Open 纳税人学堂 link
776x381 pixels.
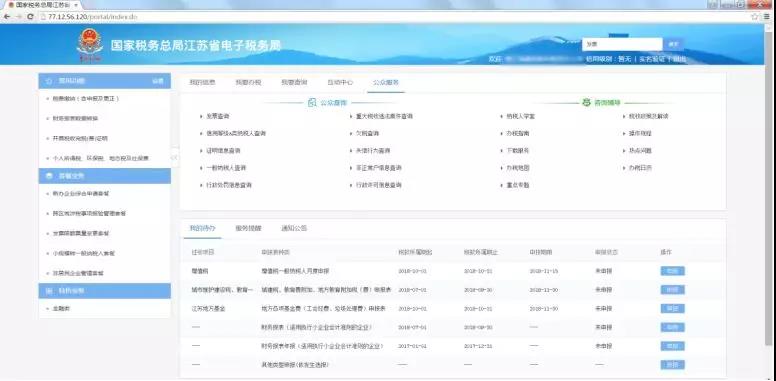[521, 116]
